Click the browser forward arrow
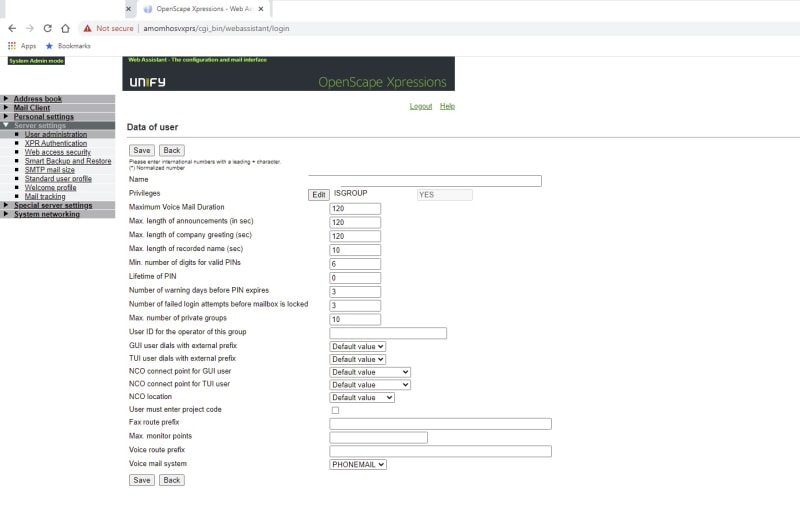This screenshot has height=506, width=800. click(x=30, y=29)
